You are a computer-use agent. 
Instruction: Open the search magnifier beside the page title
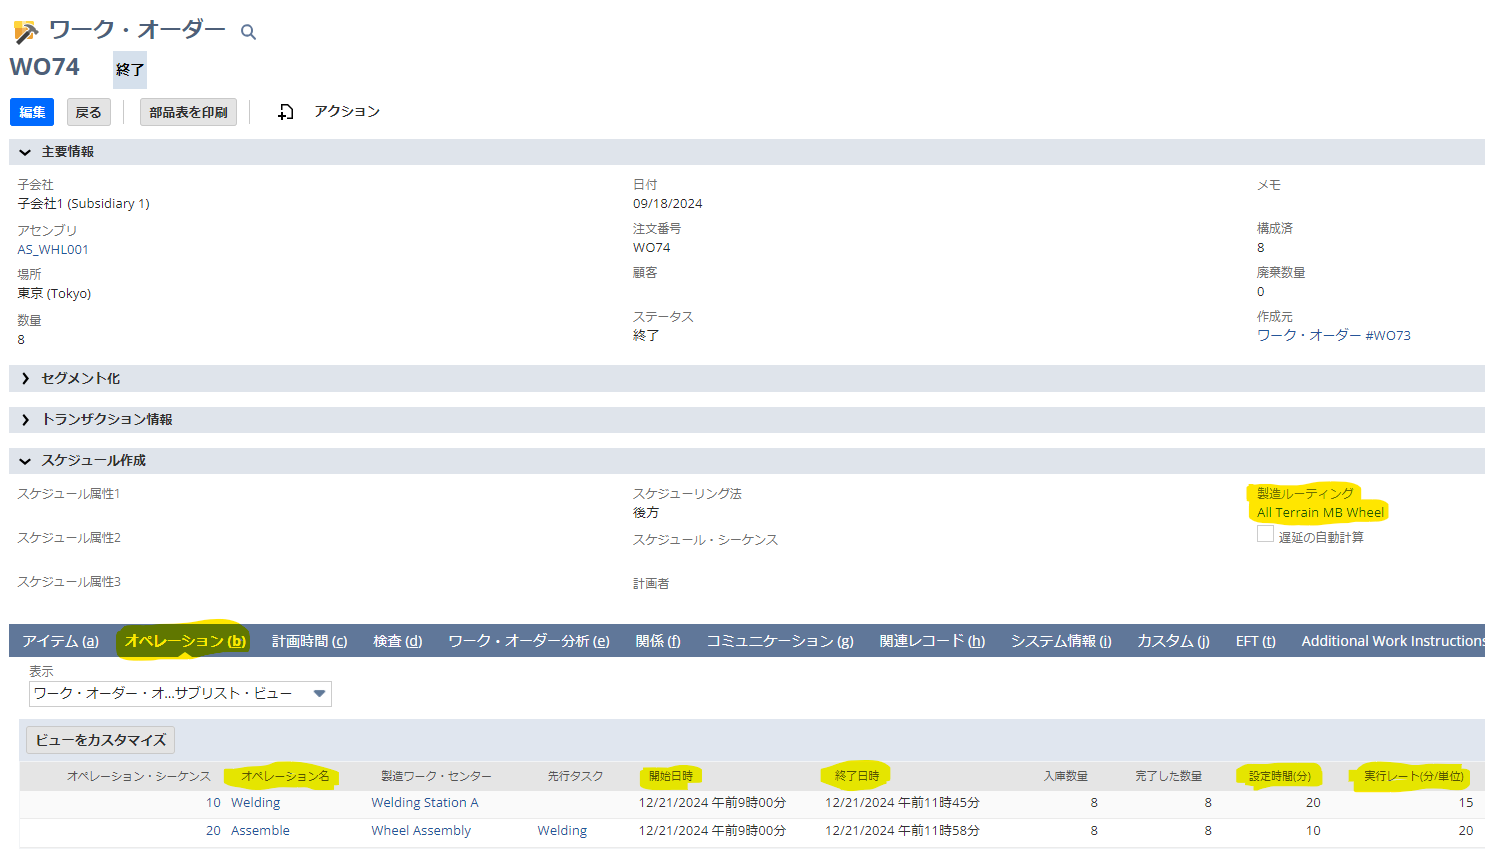point(248,32)
